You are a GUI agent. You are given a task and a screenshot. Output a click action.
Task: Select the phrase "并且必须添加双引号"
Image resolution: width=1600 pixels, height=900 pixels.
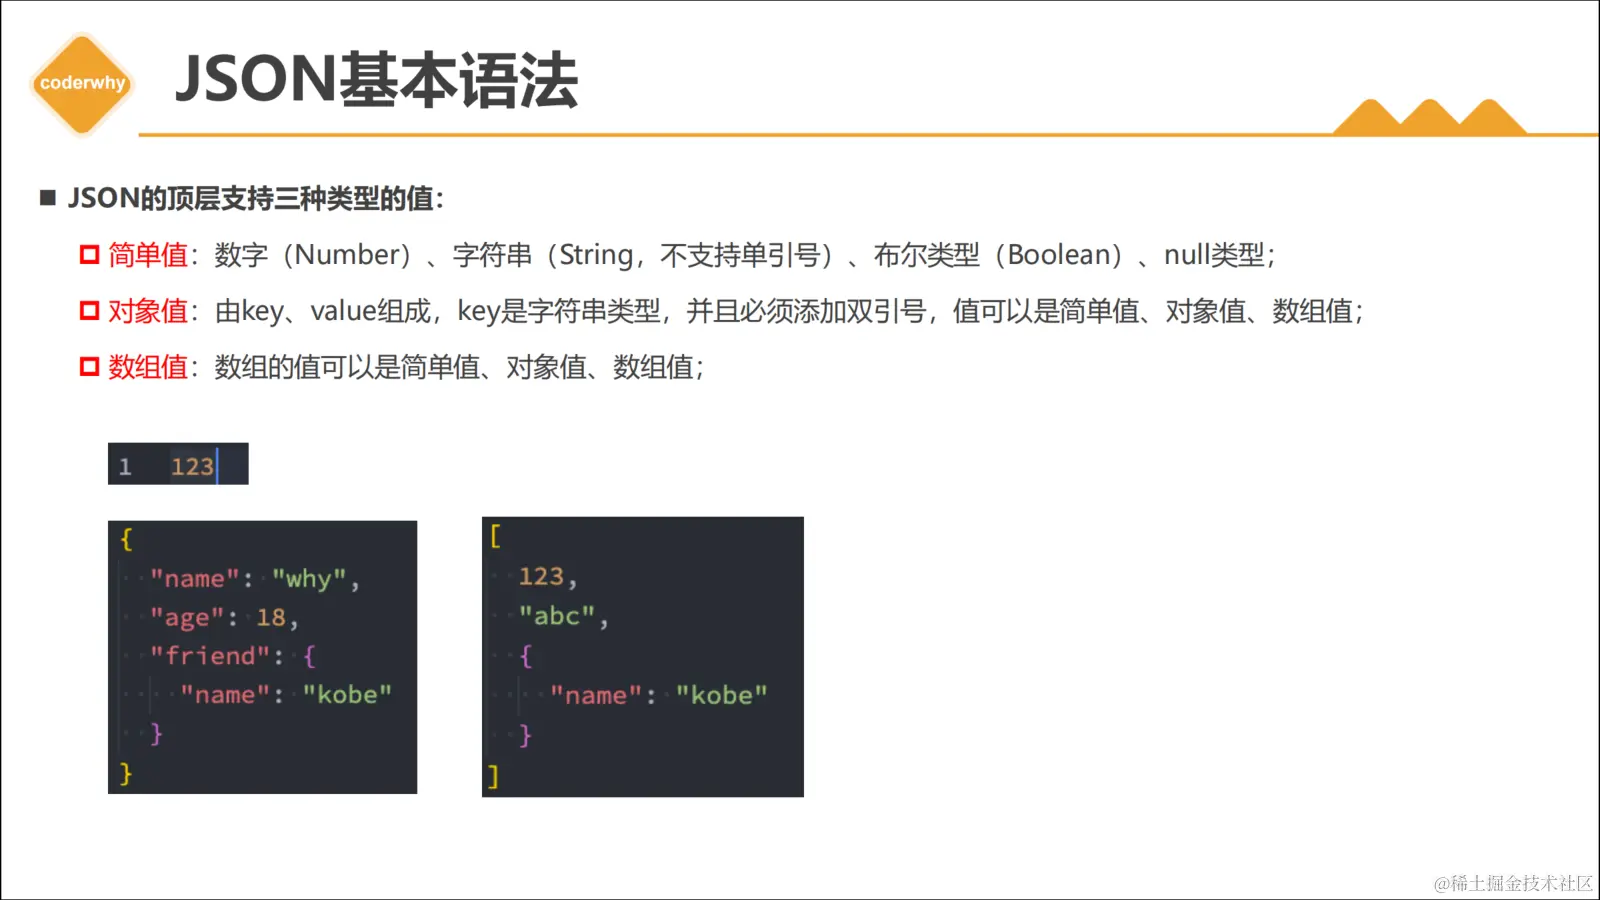pos(806,311)
